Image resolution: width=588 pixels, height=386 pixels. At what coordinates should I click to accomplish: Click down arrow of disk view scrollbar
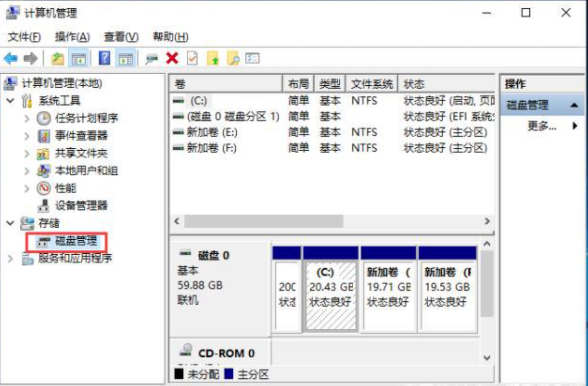point(487,357)
